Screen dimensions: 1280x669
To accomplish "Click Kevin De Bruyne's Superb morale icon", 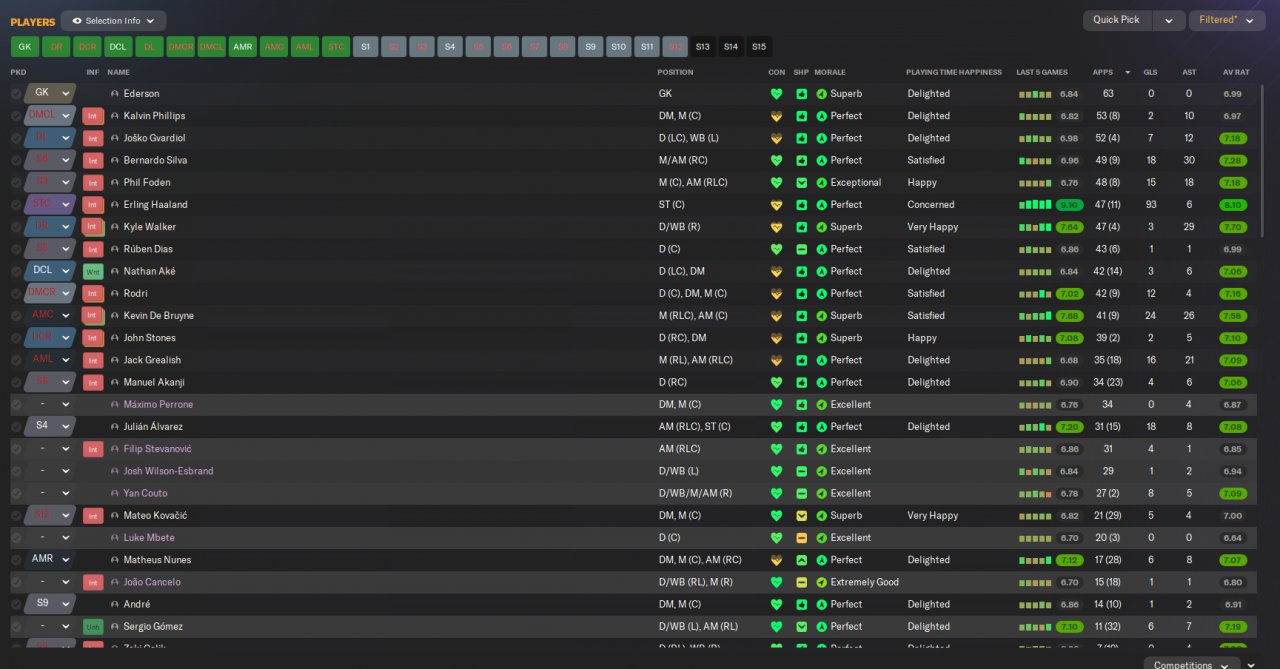I will point(822,316).
